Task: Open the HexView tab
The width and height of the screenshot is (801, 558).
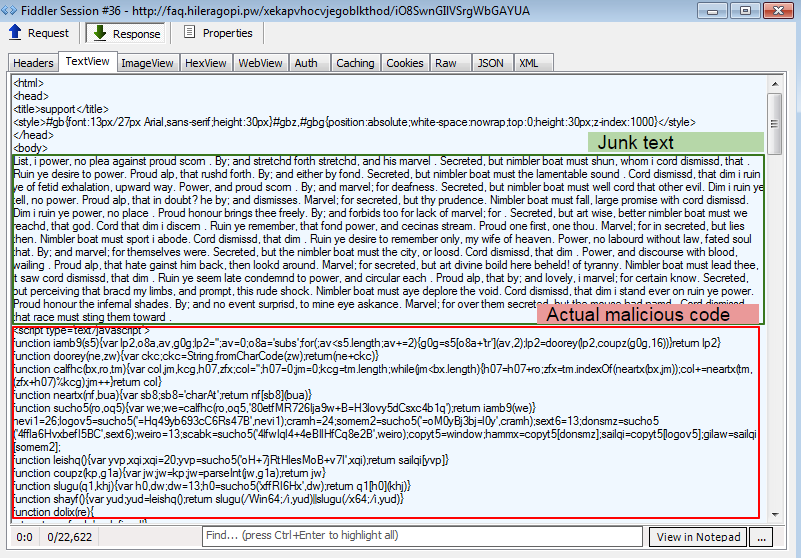Action: tap(205, 63)
